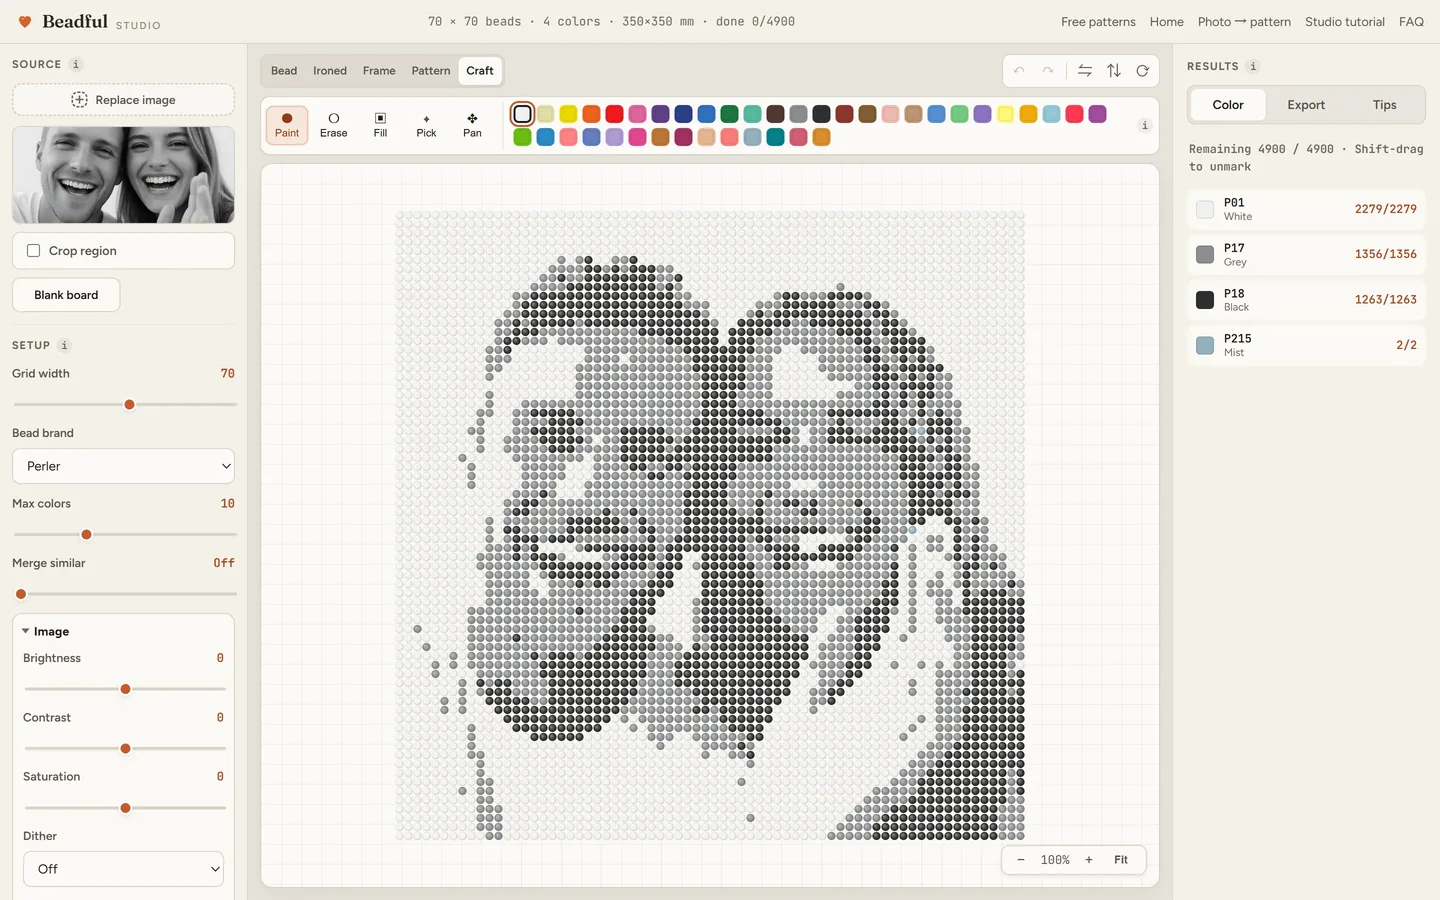
Task: Click the P01 White count 2279/2279
Action: 1385,209
